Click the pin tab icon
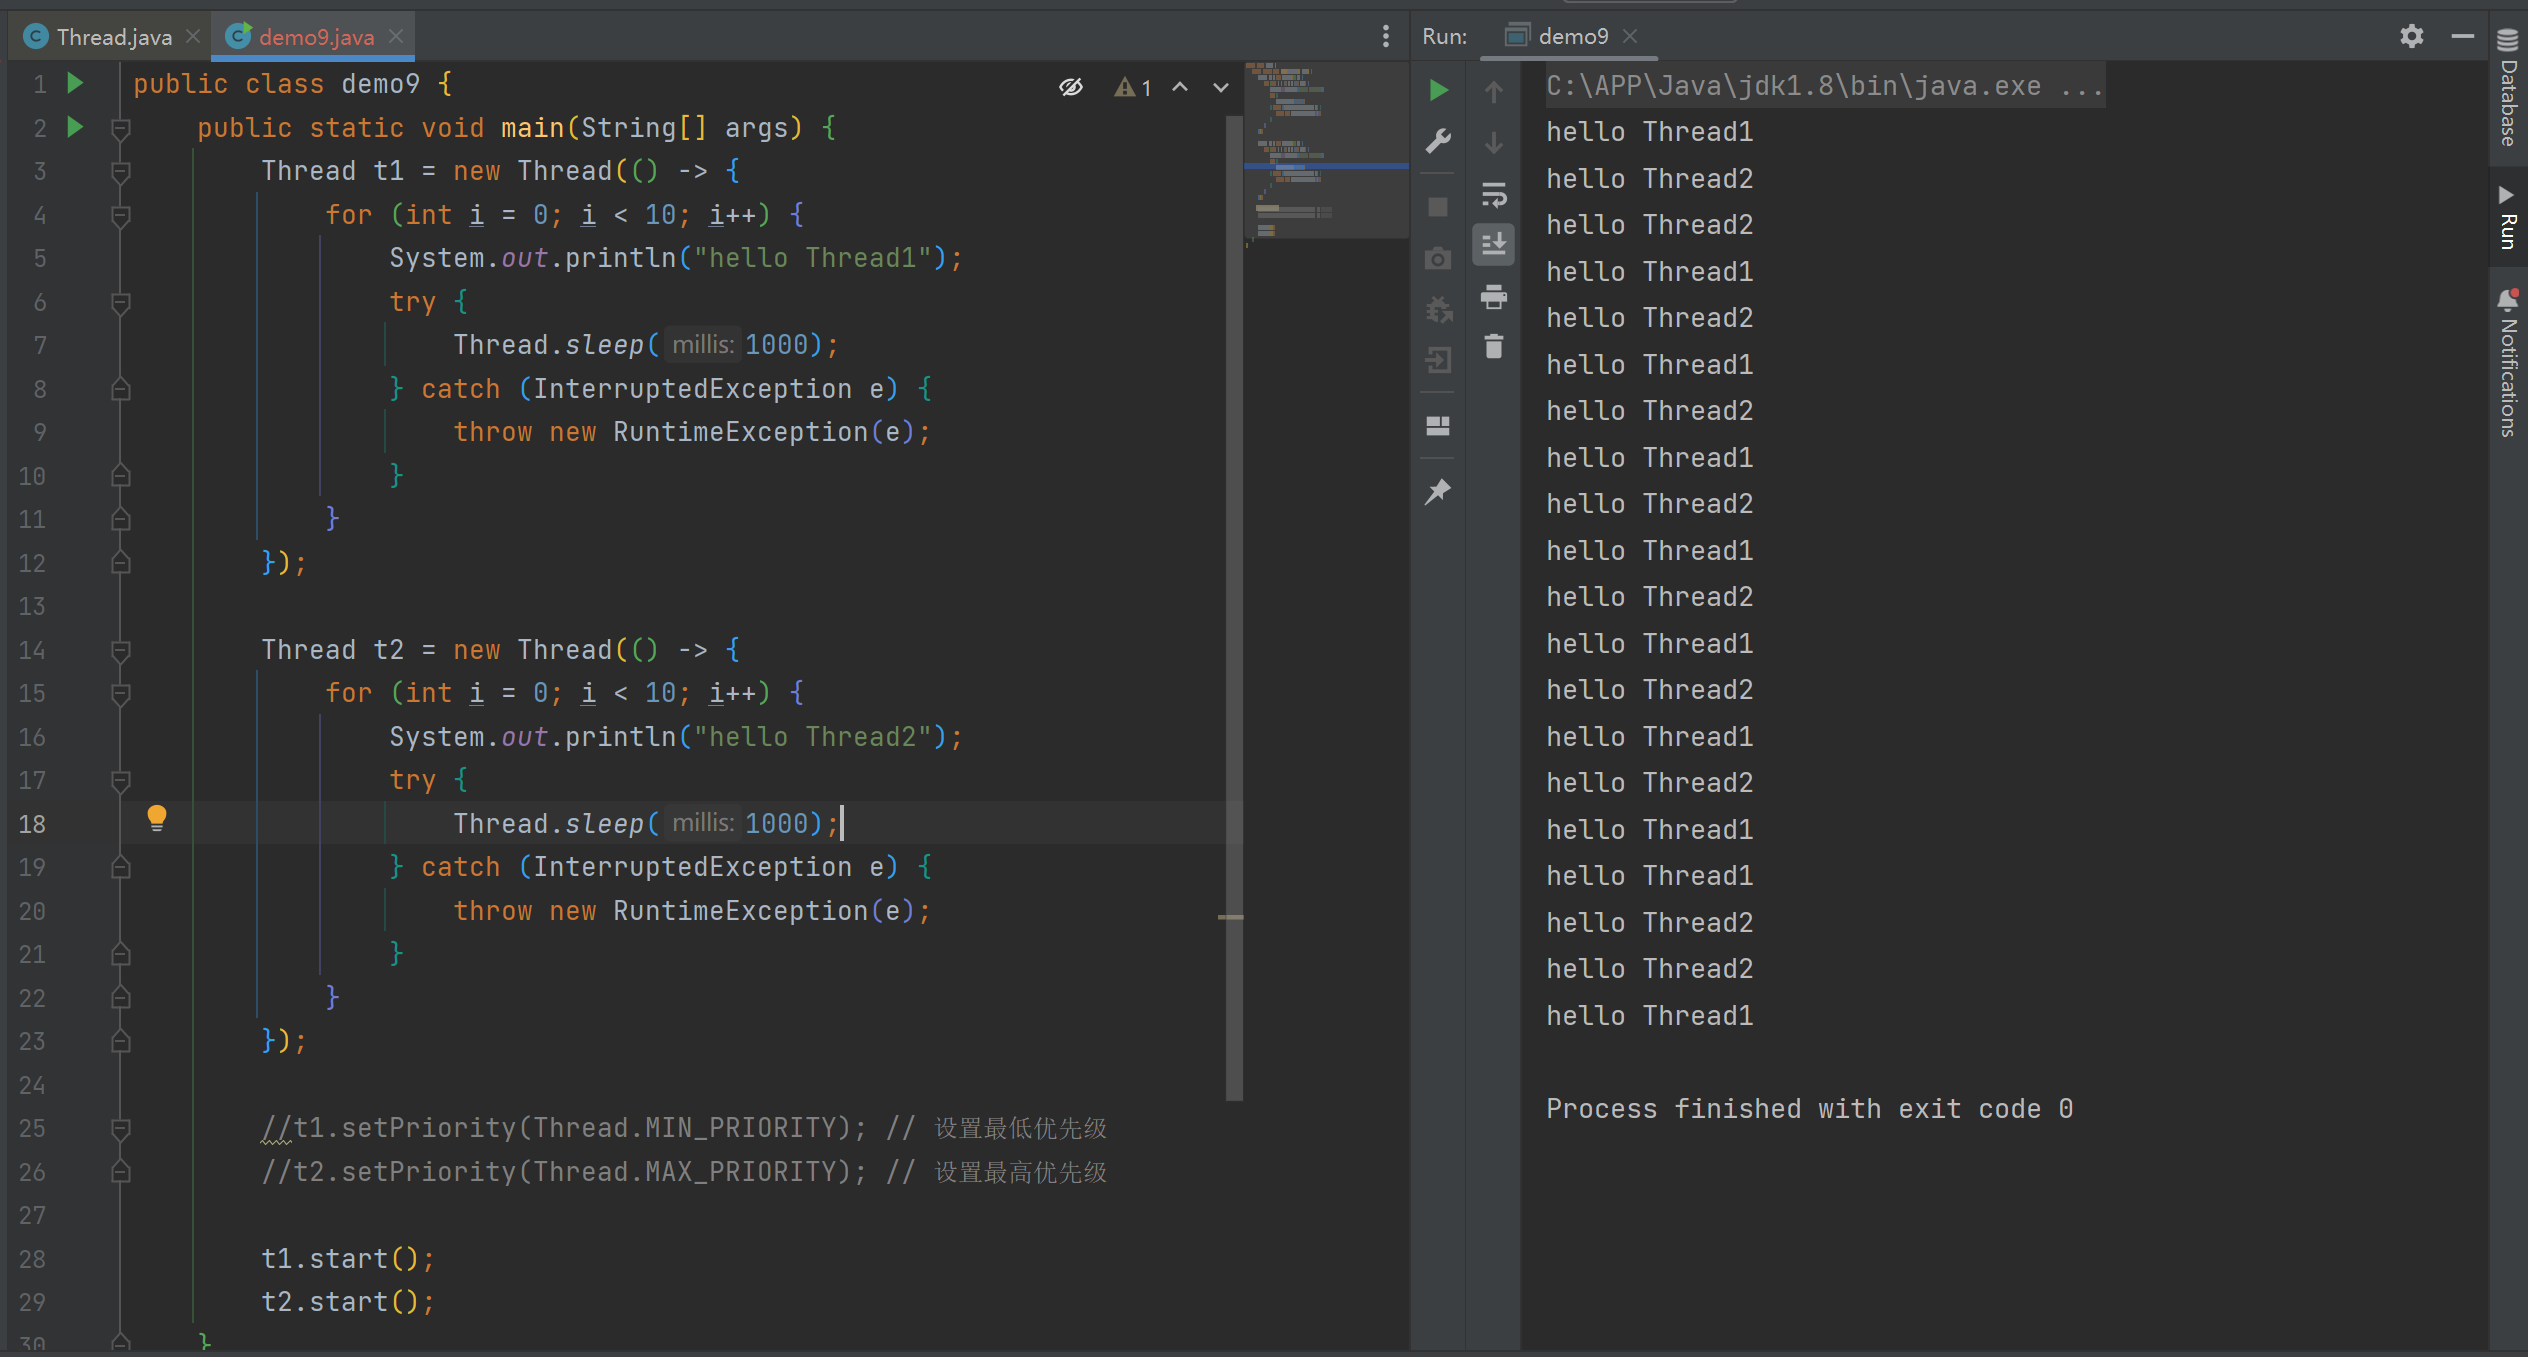 pyautogui.click(x=1438, y=491)
